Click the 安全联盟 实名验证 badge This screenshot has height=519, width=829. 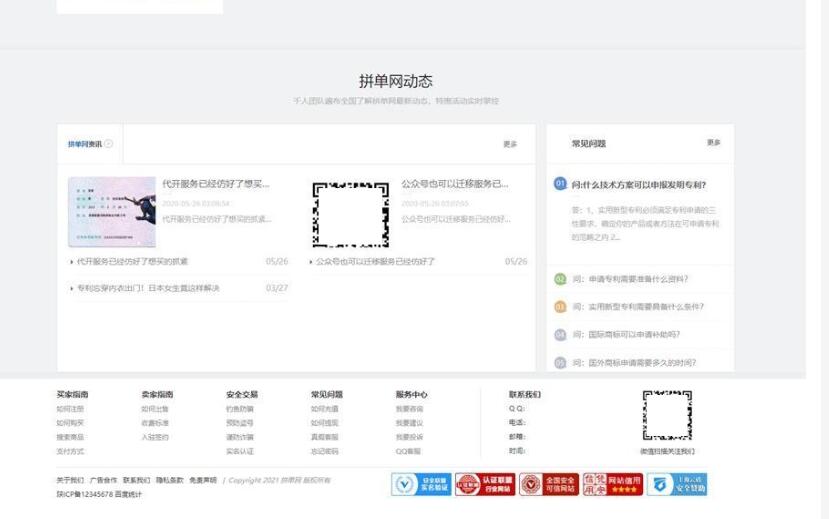[x=420, y=485]
